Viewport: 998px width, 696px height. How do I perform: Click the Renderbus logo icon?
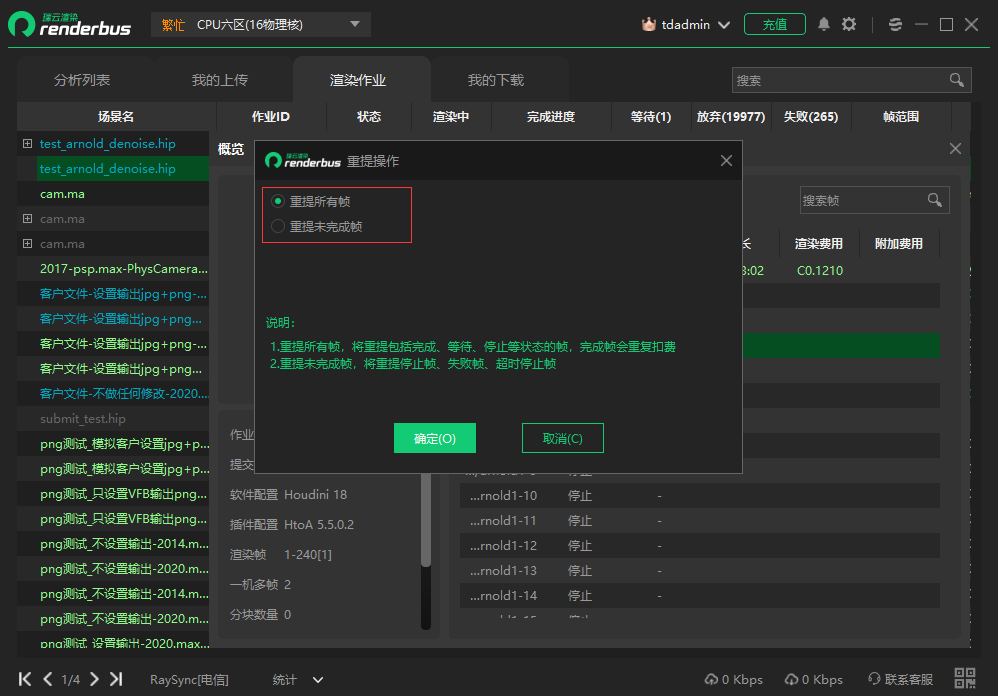click(21, 25)
